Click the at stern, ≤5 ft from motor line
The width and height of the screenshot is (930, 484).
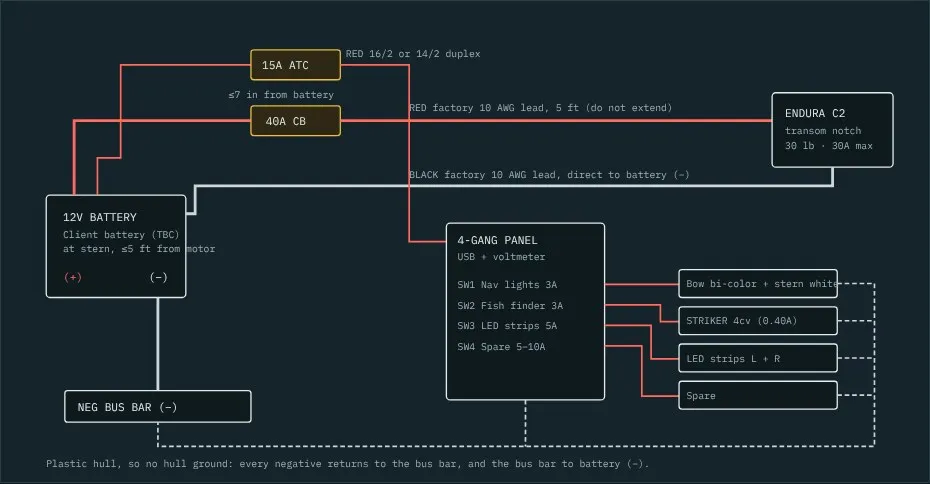pyautogui.click(x=139, y=249)
